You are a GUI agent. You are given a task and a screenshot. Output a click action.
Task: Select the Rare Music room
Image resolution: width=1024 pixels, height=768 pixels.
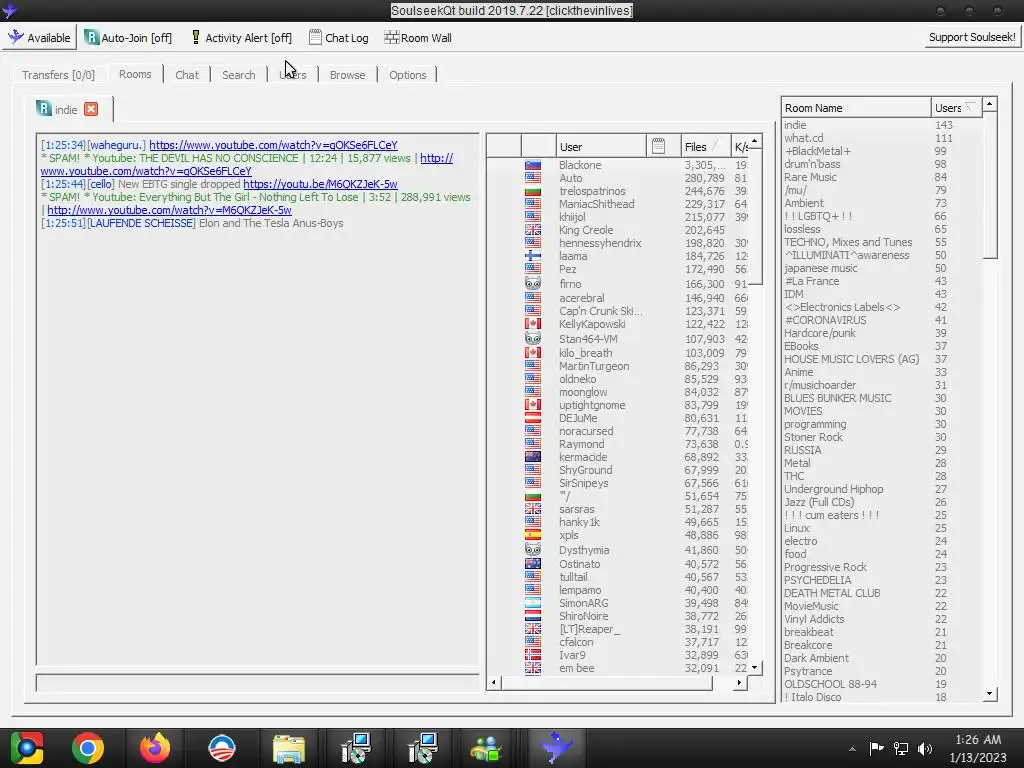[x=810, y=177]
